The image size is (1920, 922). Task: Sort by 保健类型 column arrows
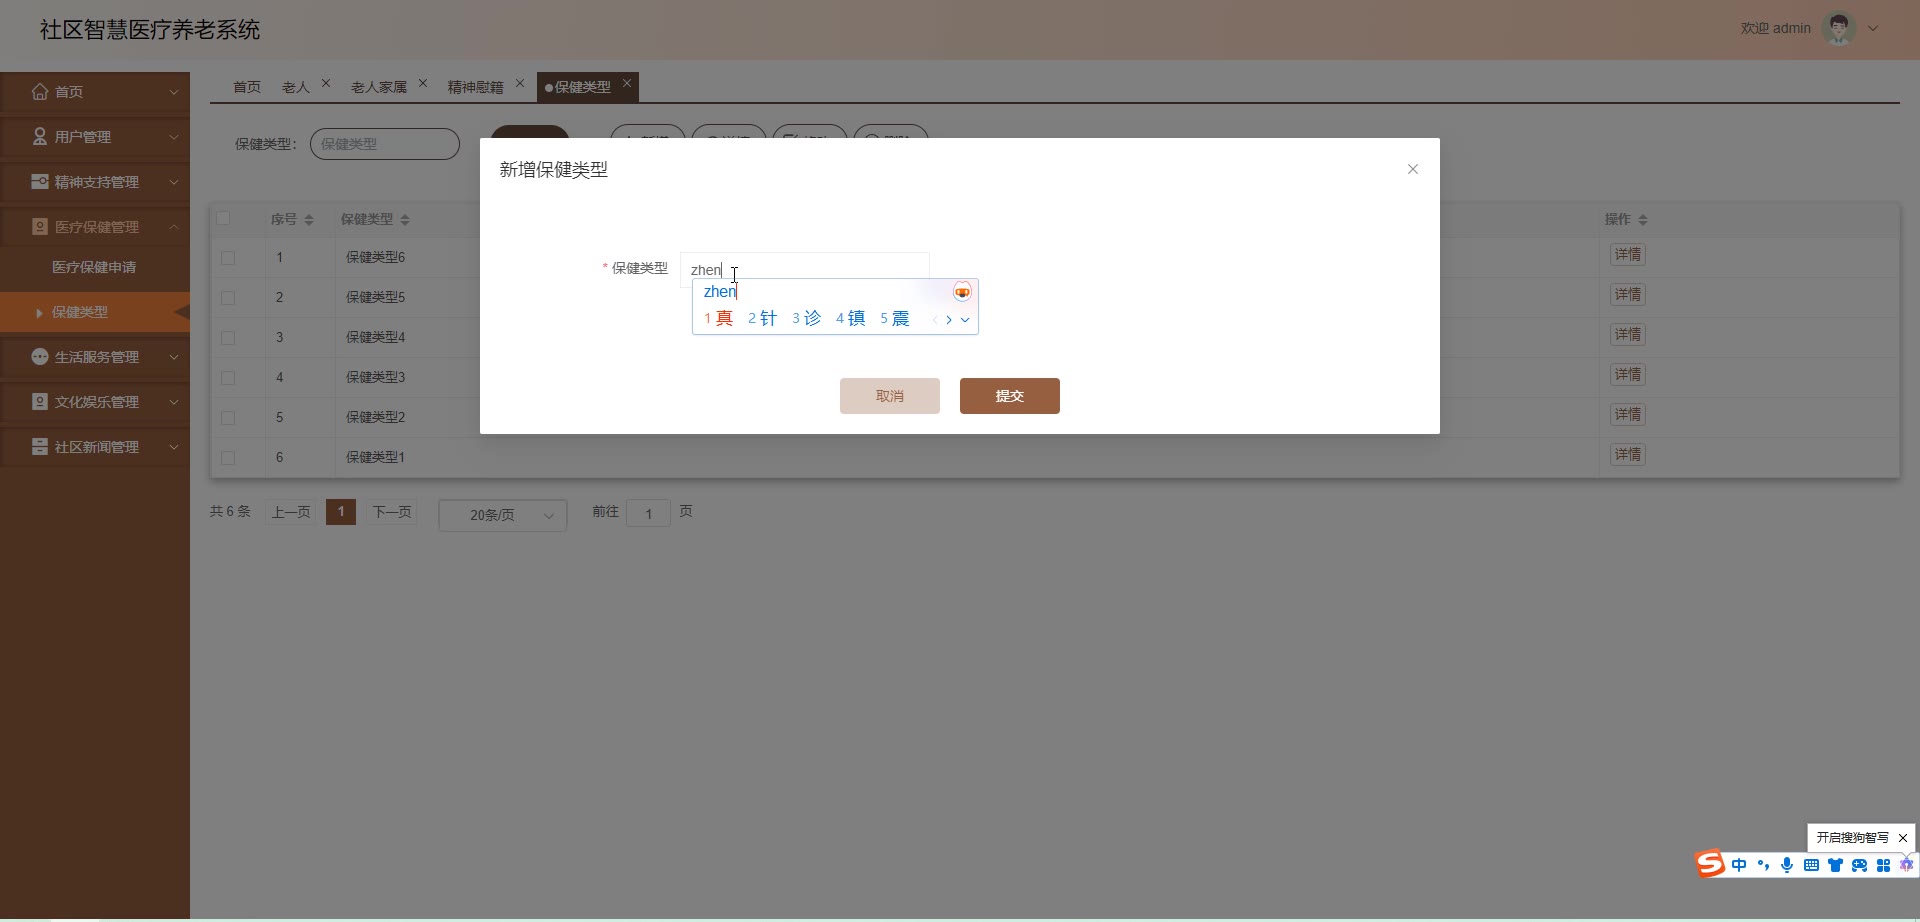point(405,220)
